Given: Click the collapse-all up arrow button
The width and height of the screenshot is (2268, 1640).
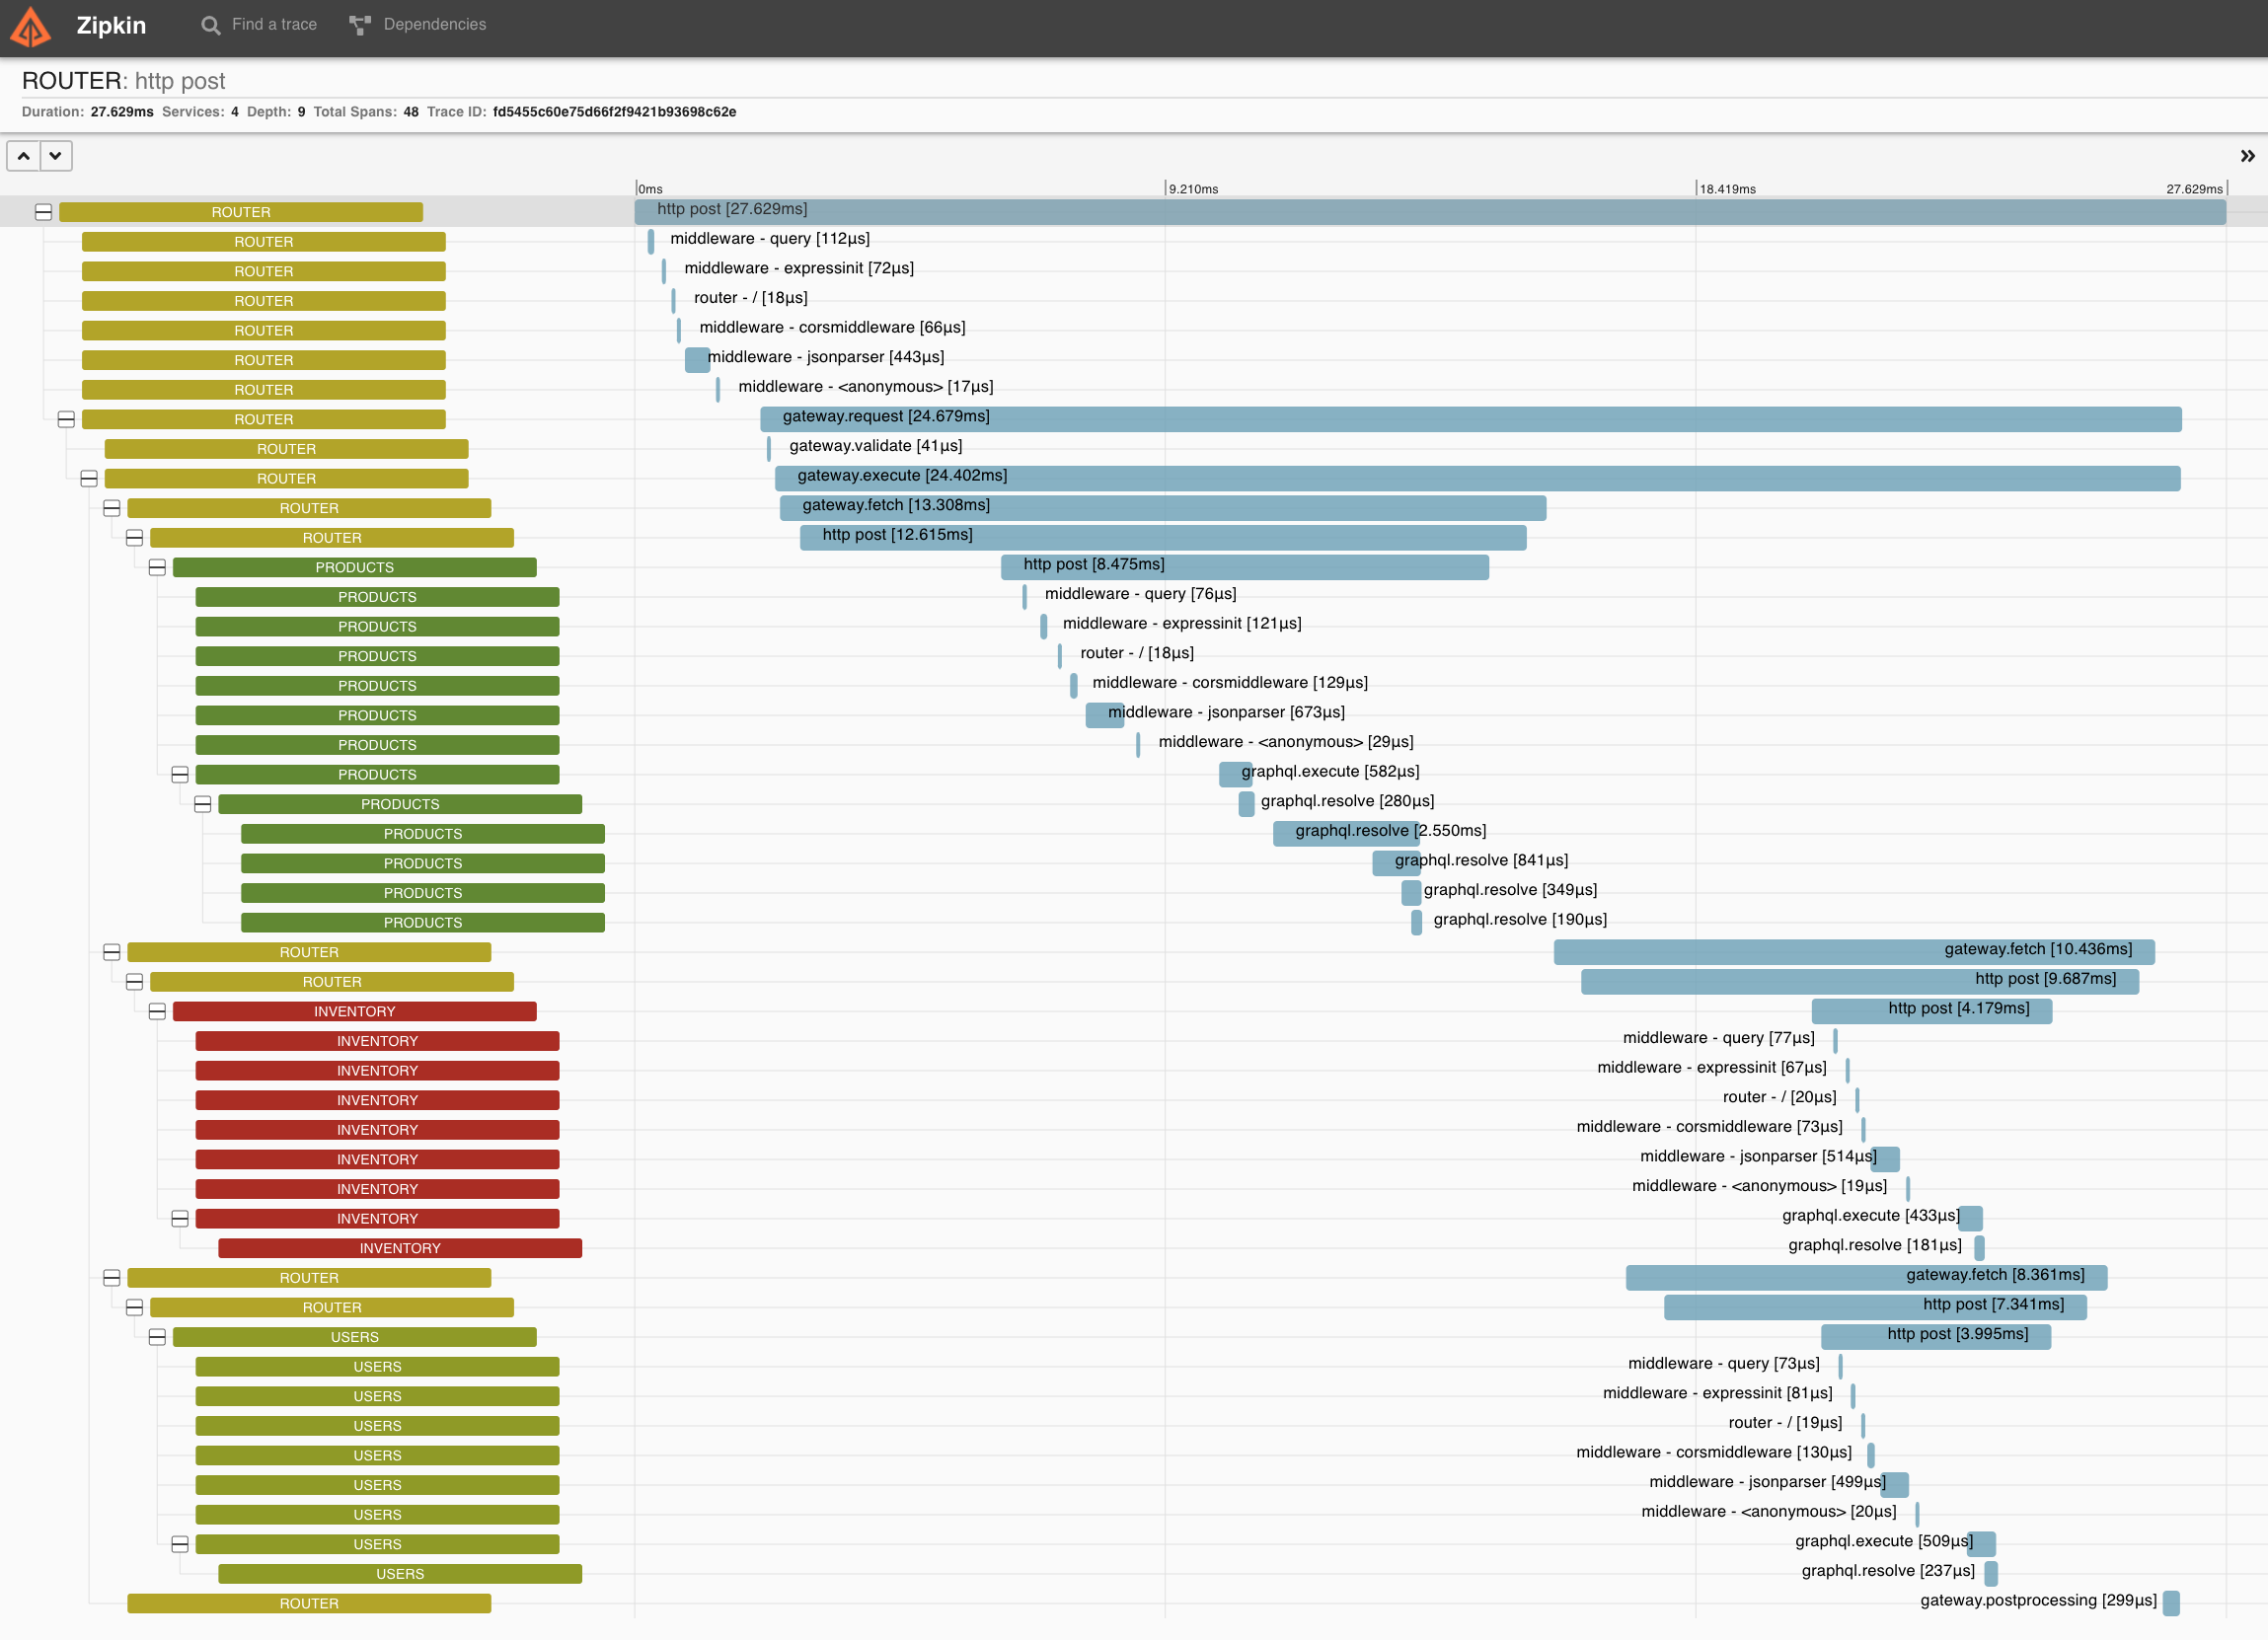Looking at the screenshot, I should pos(24,156).
